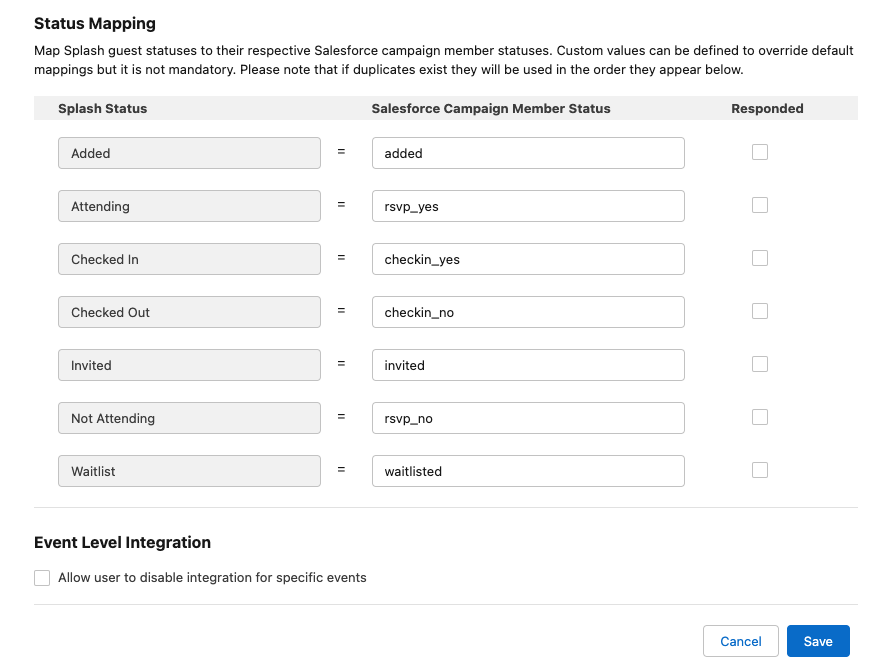Focus the 'checkin_yes' input field

coord(528,259)
